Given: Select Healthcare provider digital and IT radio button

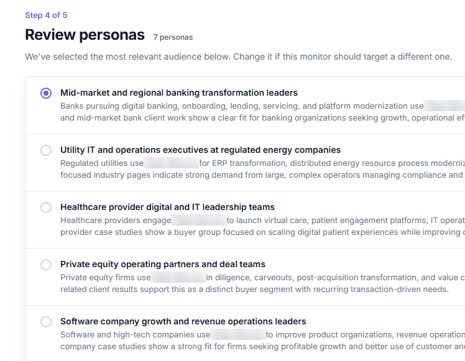Looking at the screenshot, I should (x=46, y=207).
